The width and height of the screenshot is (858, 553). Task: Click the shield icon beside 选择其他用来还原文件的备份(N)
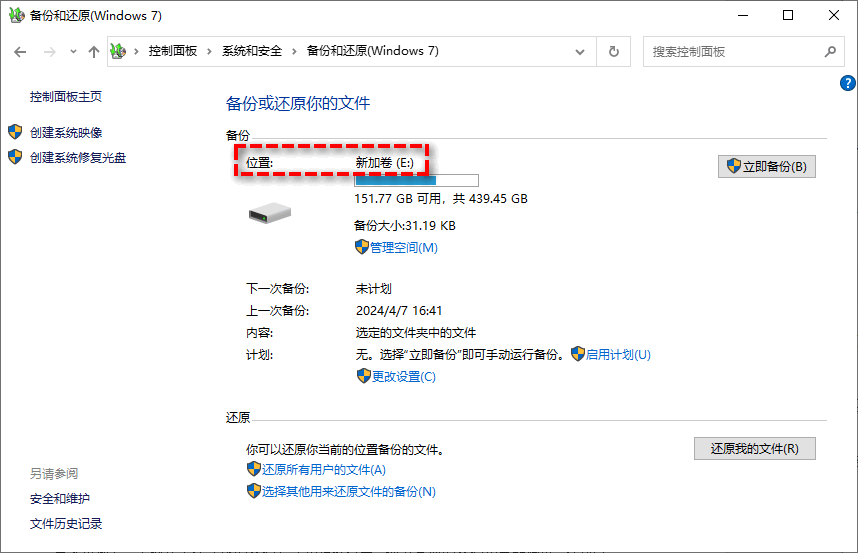253,491
